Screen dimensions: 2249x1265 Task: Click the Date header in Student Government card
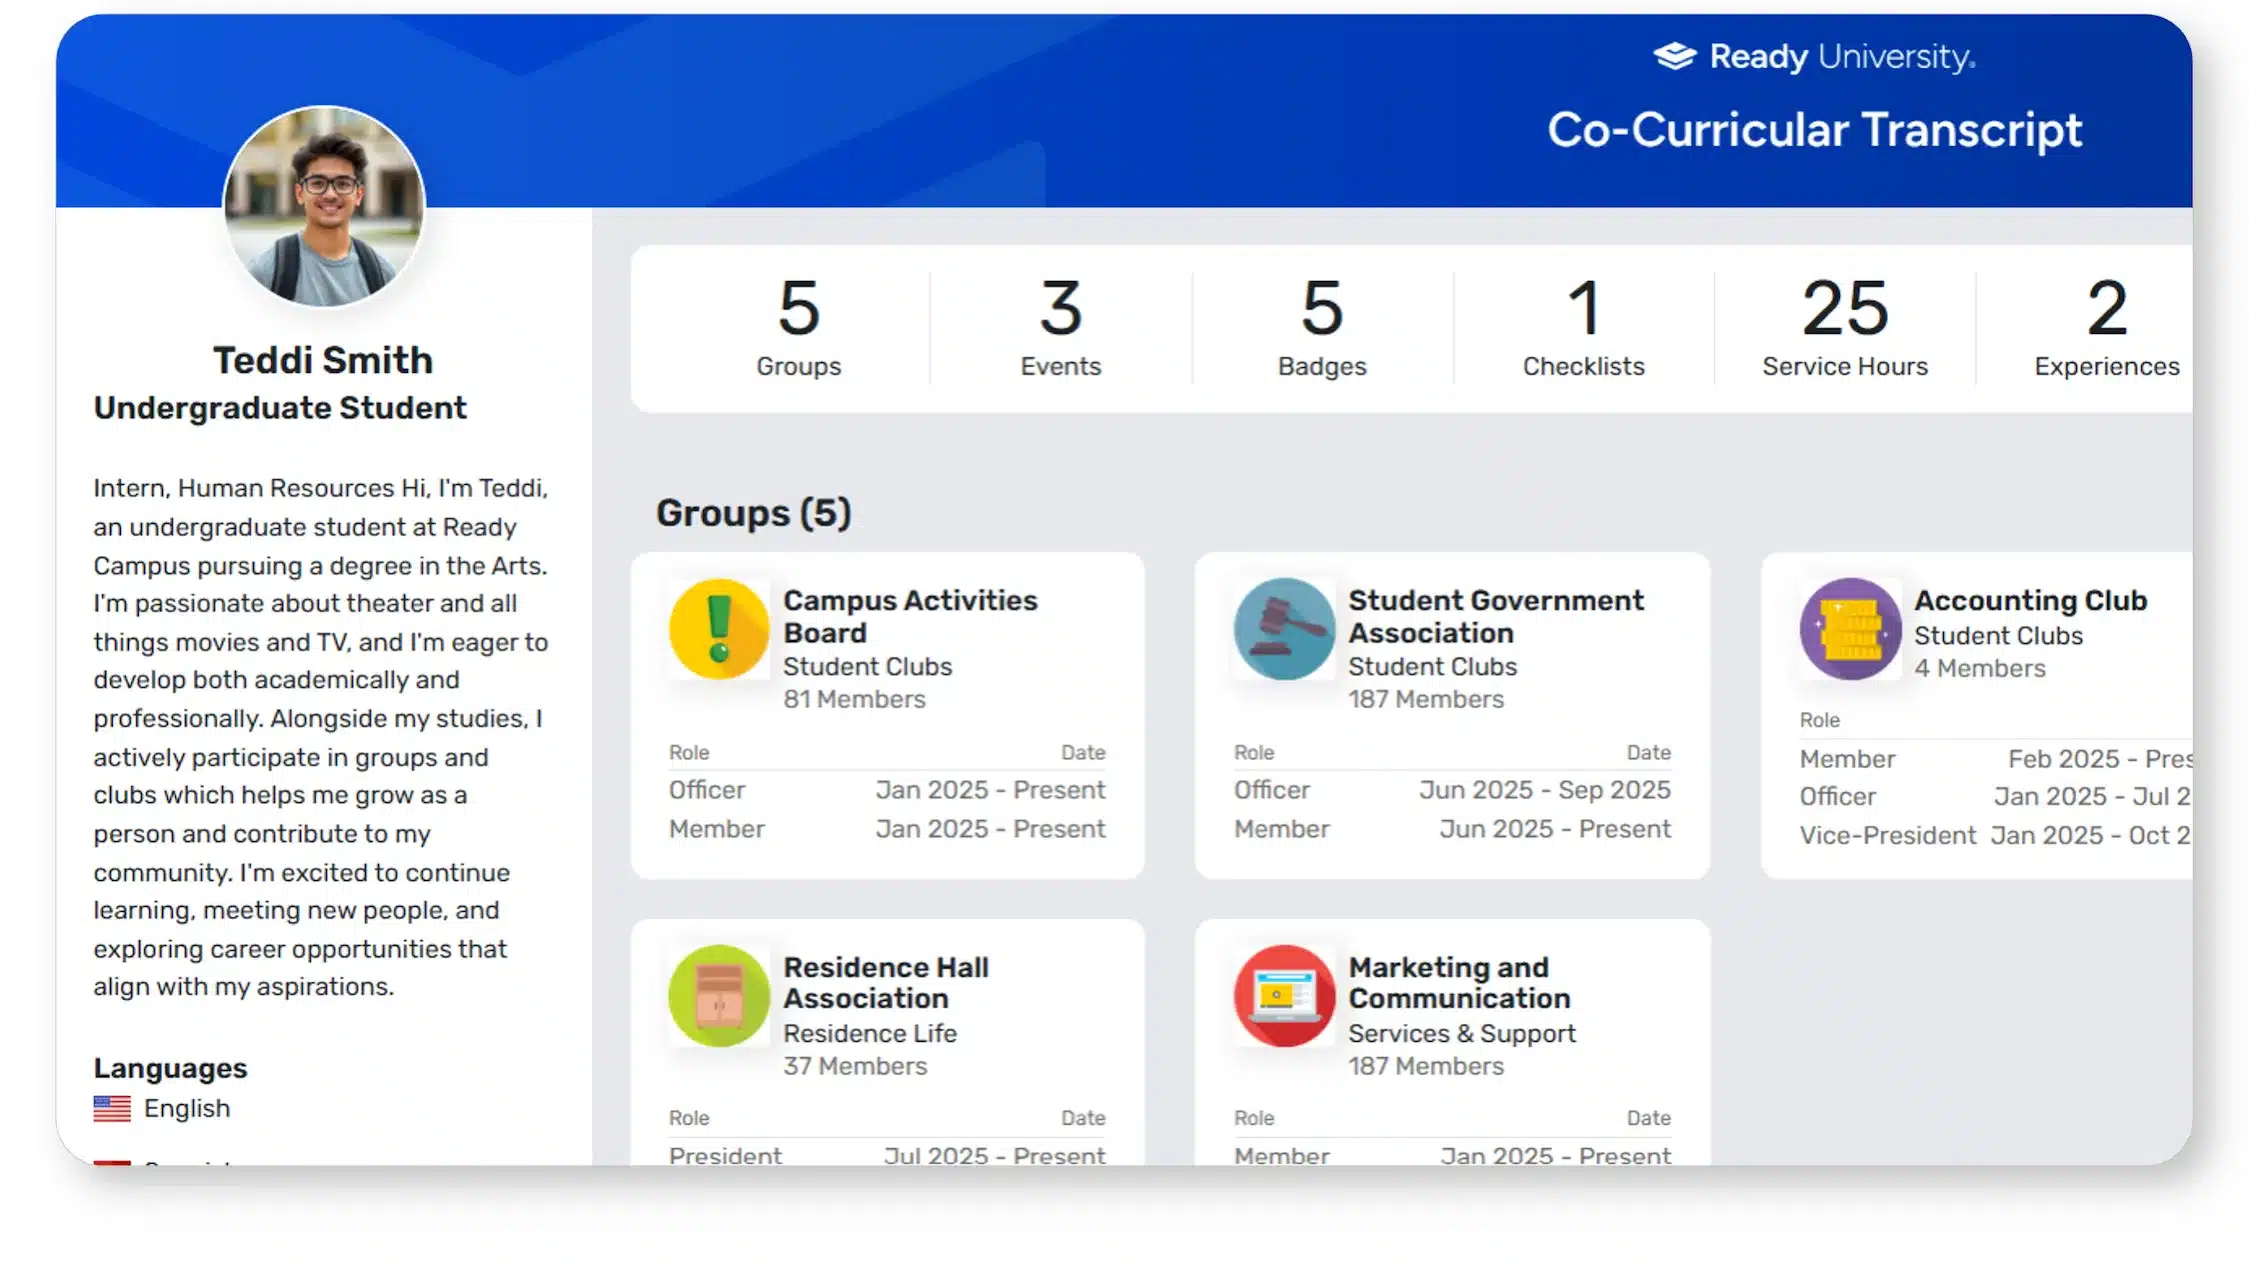[x=1649, y=752]
